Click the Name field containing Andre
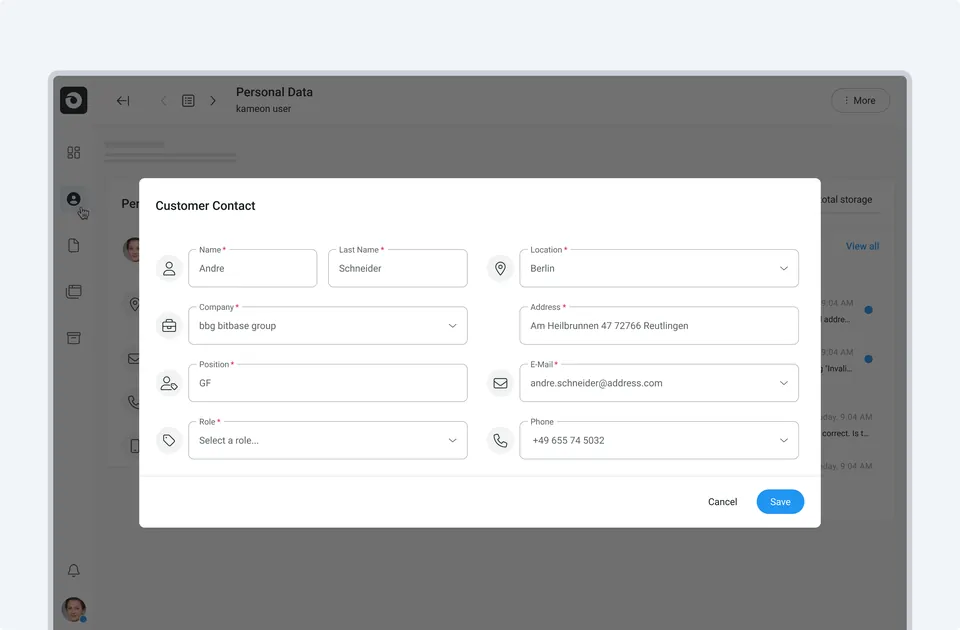This screenshot has width=960, height=630. [253, 268]
